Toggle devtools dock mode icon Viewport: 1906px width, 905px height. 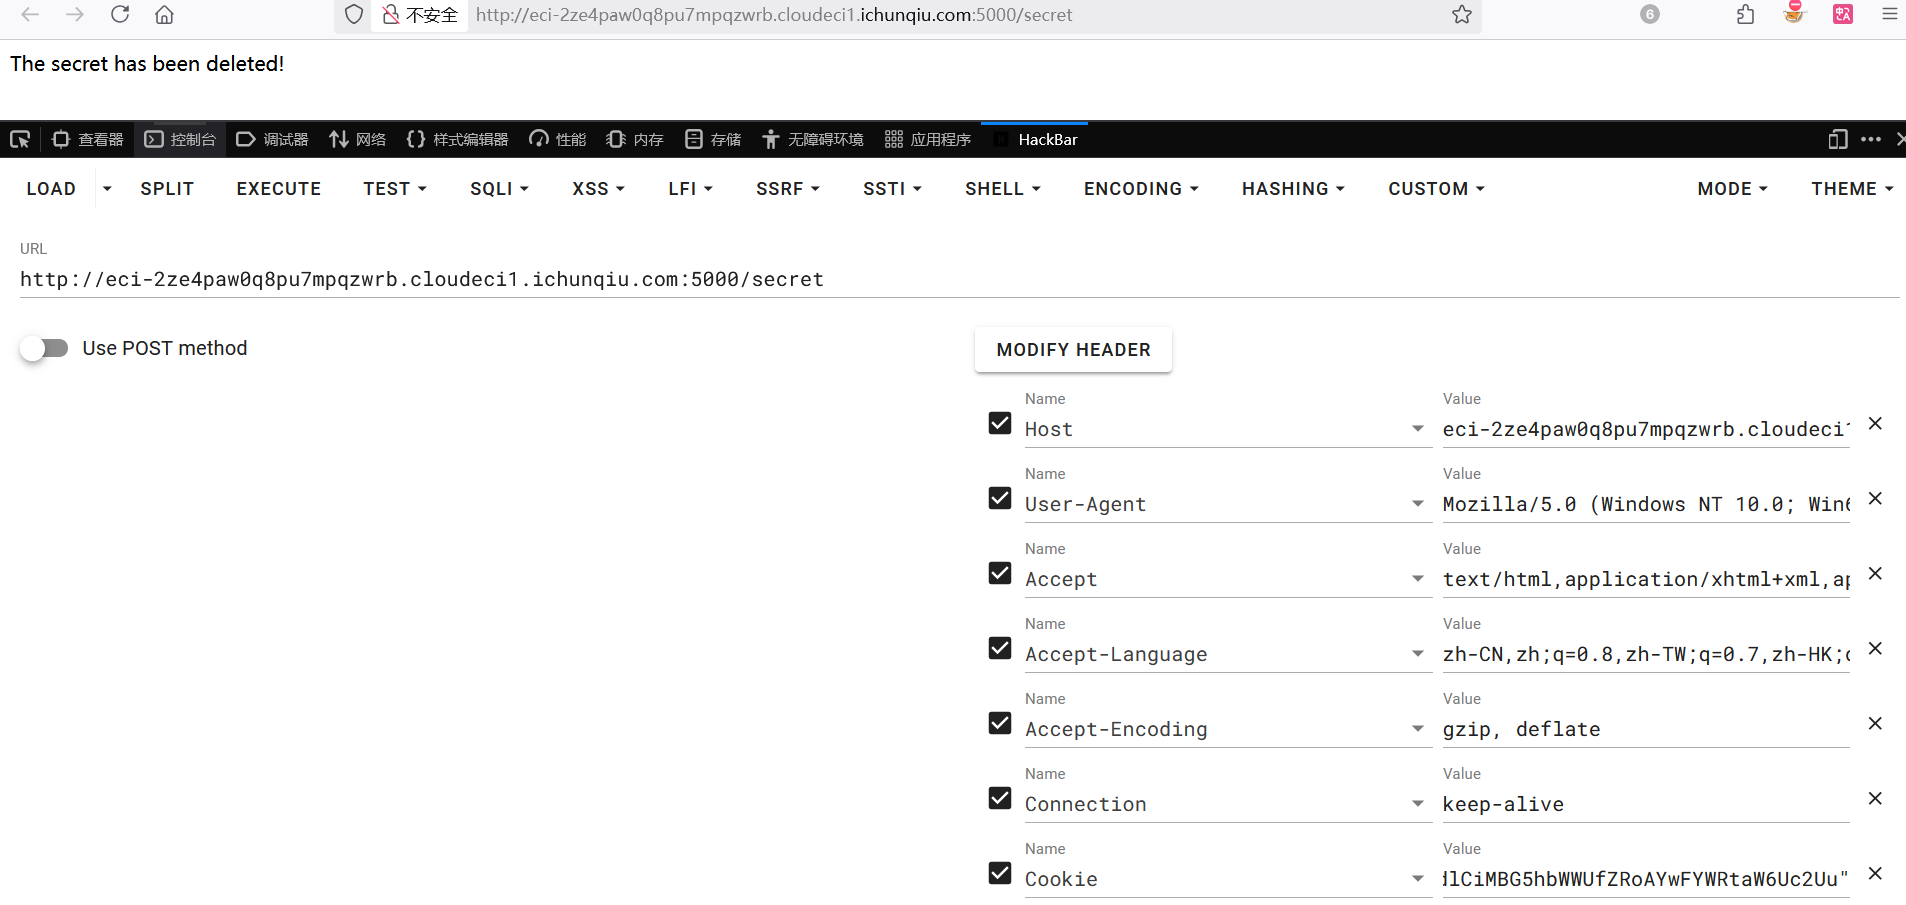coord(1837,139)
